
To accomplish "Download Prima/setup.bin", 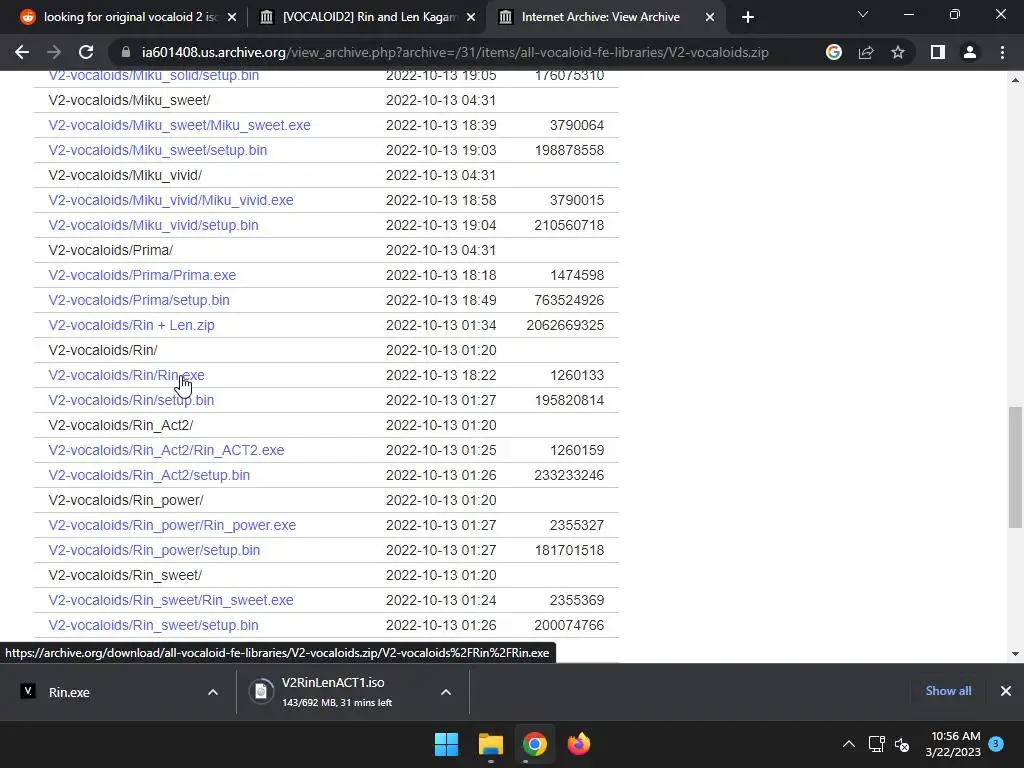I will pos(138,300).
